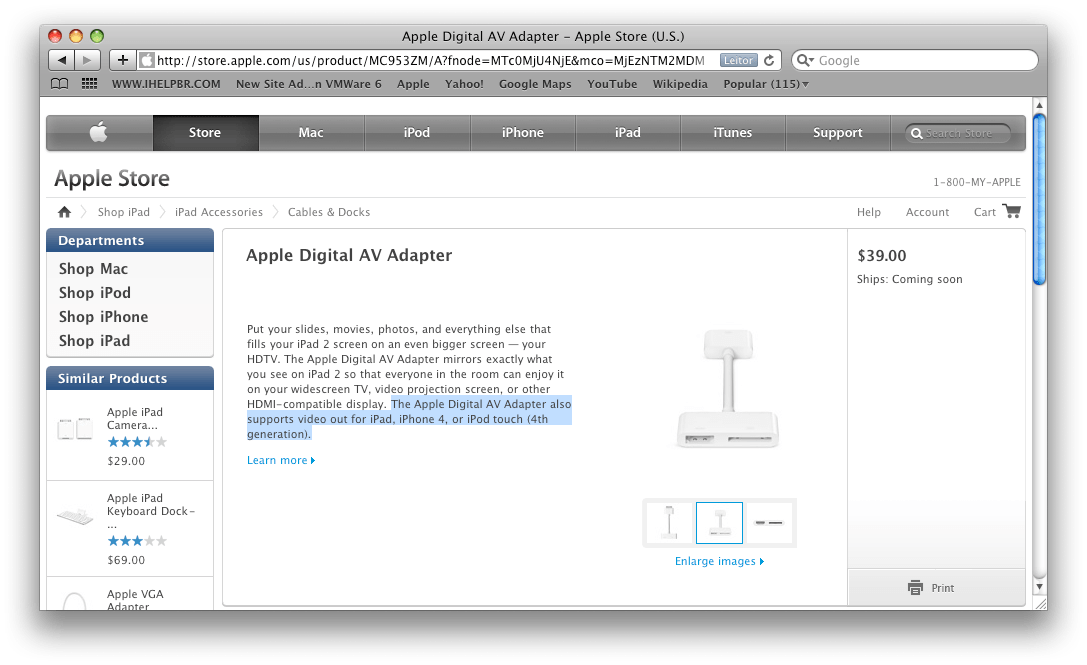Click the $39.00 price text
Viewport: 1087px width, 665px height.
pos(882,256)
